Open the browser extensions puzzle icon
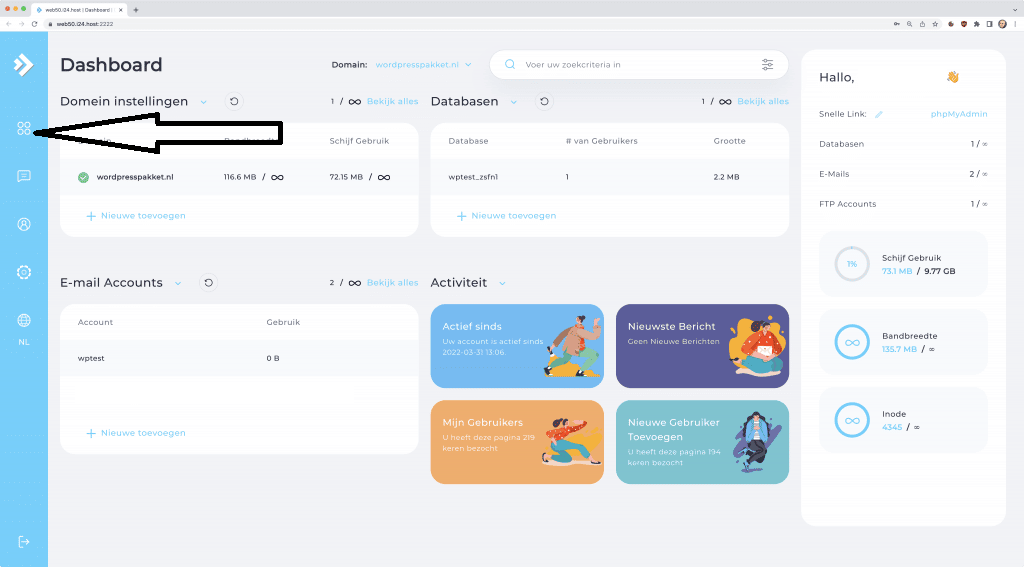1024x567 pixels. [977, 24]
